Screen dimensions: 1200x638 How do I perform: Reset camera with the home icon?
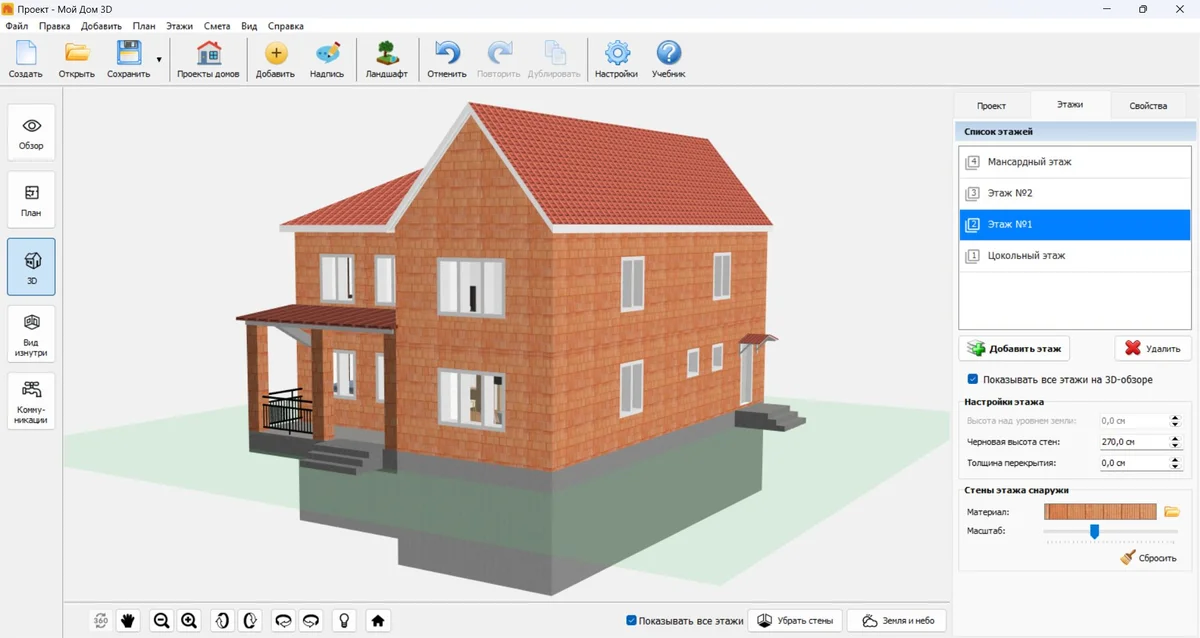378,620
